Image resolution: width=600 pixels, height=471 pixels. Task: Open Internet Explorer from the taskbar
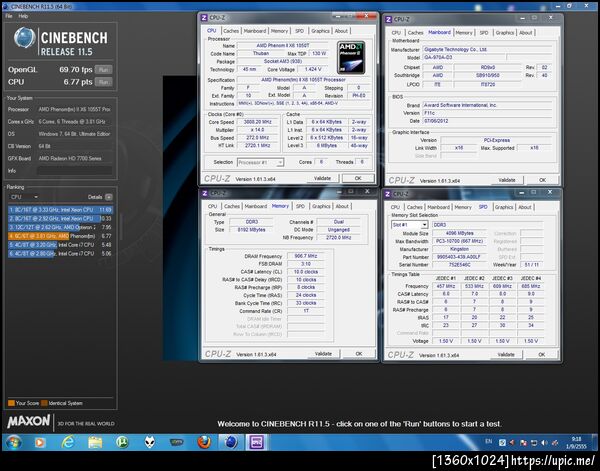(68, 442)
